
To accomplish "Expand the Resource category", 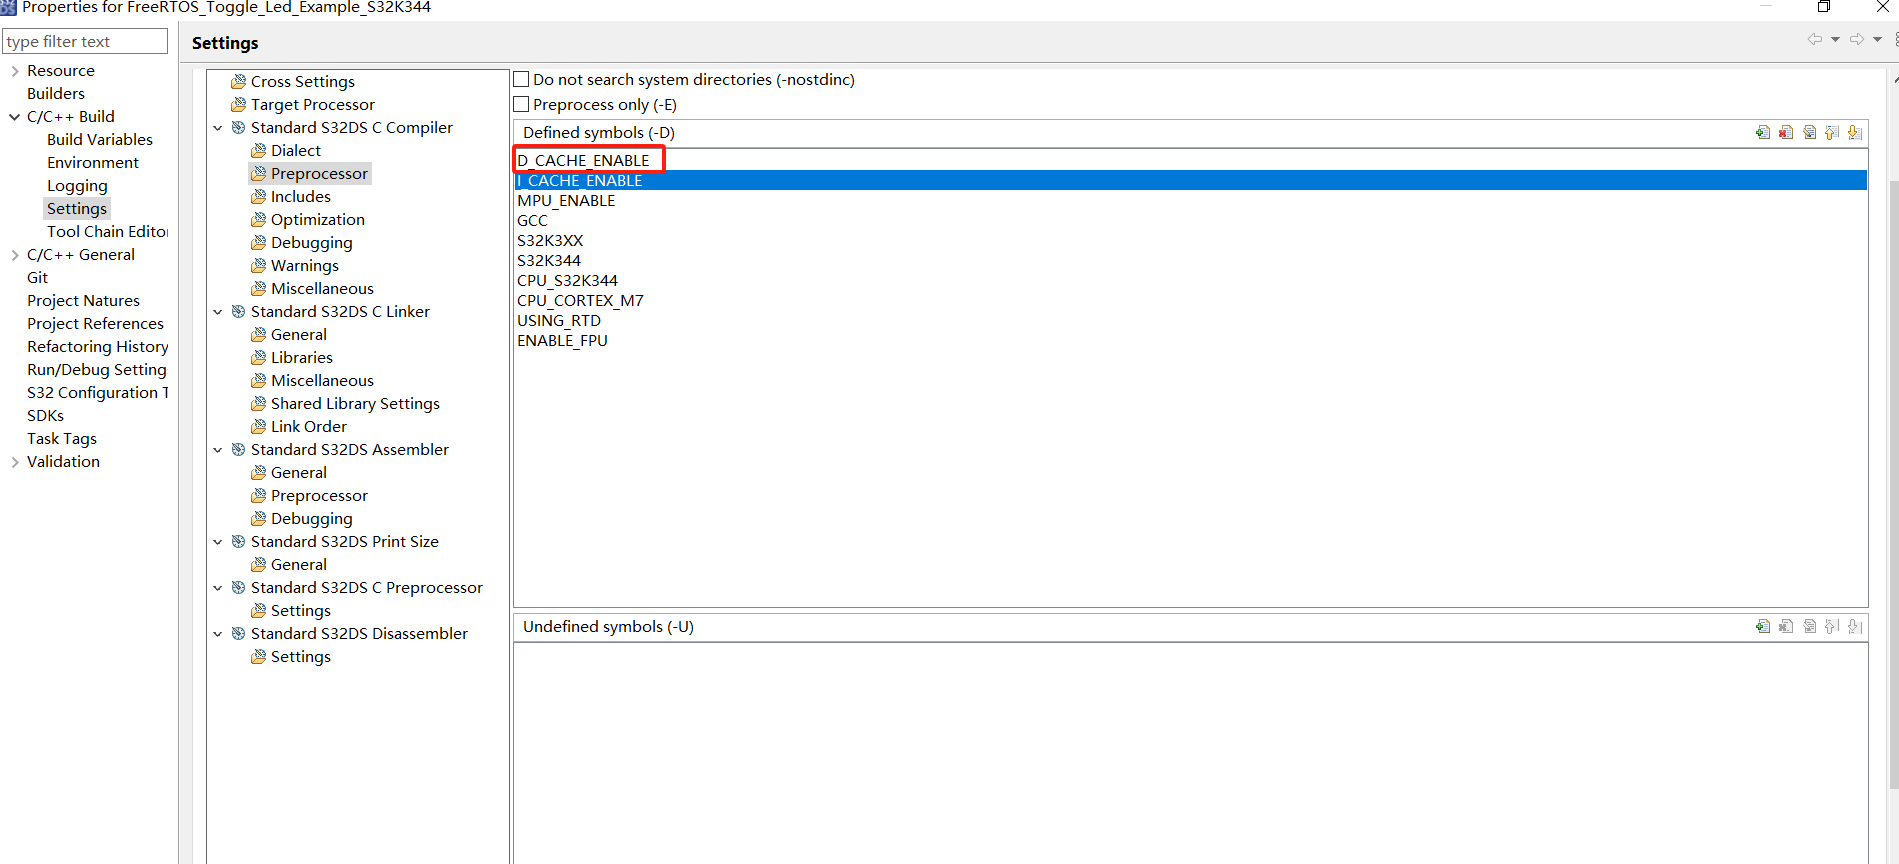I will [x=14, y=71].
